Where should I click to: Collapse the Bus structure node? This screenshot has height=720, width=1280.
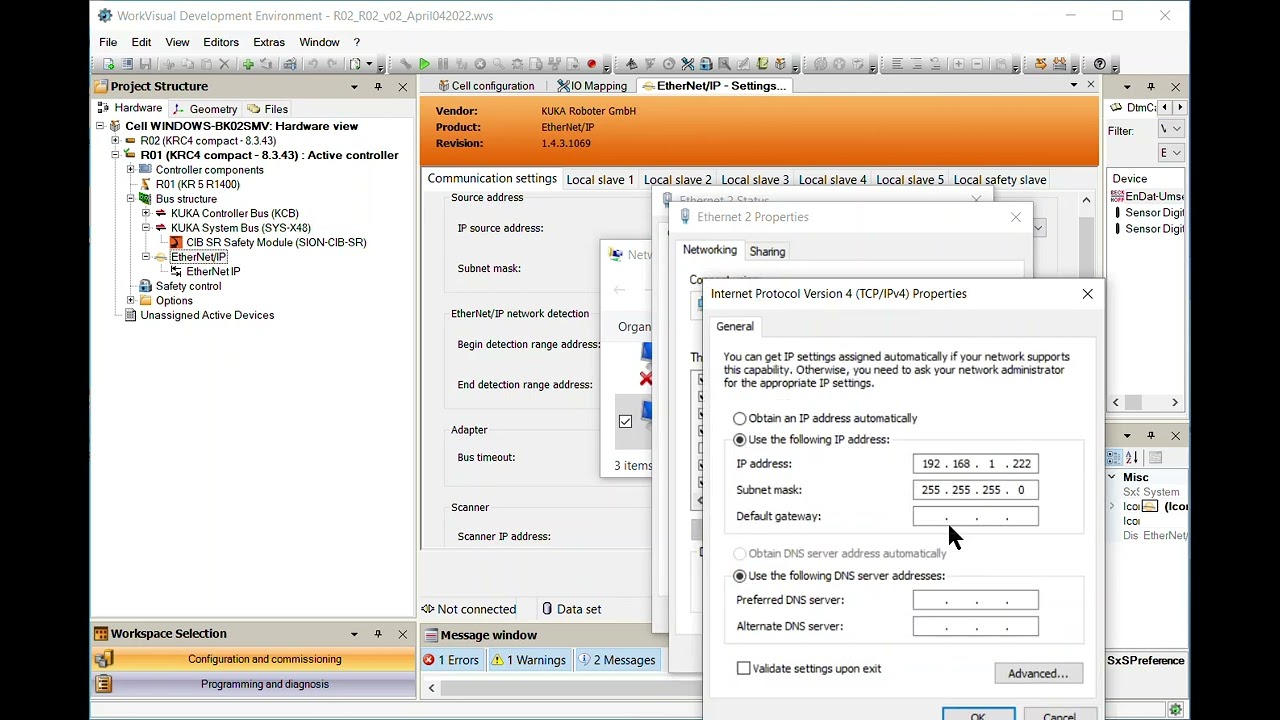pos(130,199)
